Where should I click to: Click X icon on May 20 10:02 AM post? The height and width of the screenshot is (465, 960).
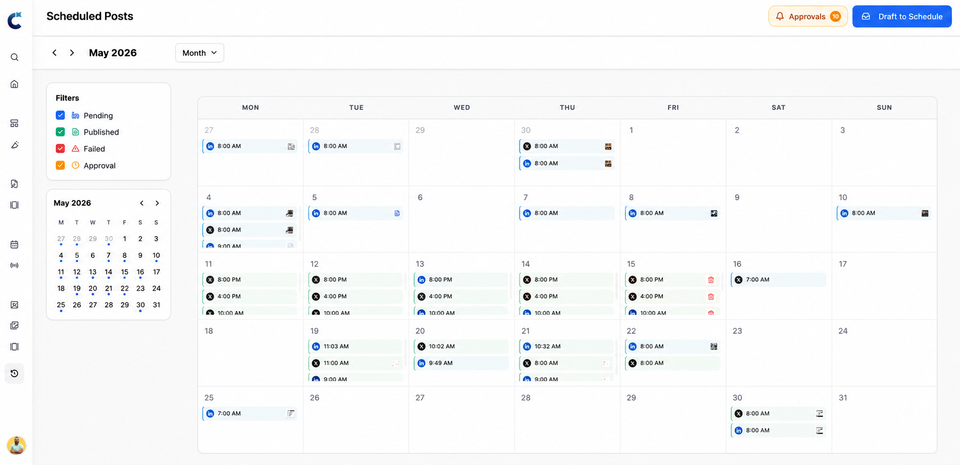(x=421, y=346)
